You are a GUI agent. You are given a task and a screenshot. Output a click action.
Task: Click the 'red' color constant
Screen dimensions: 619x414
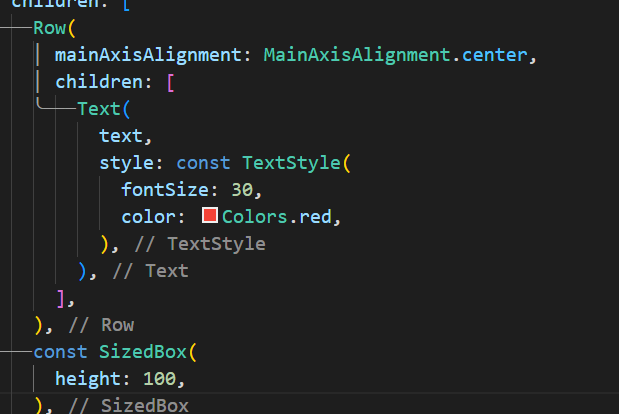tap(315, 217)
